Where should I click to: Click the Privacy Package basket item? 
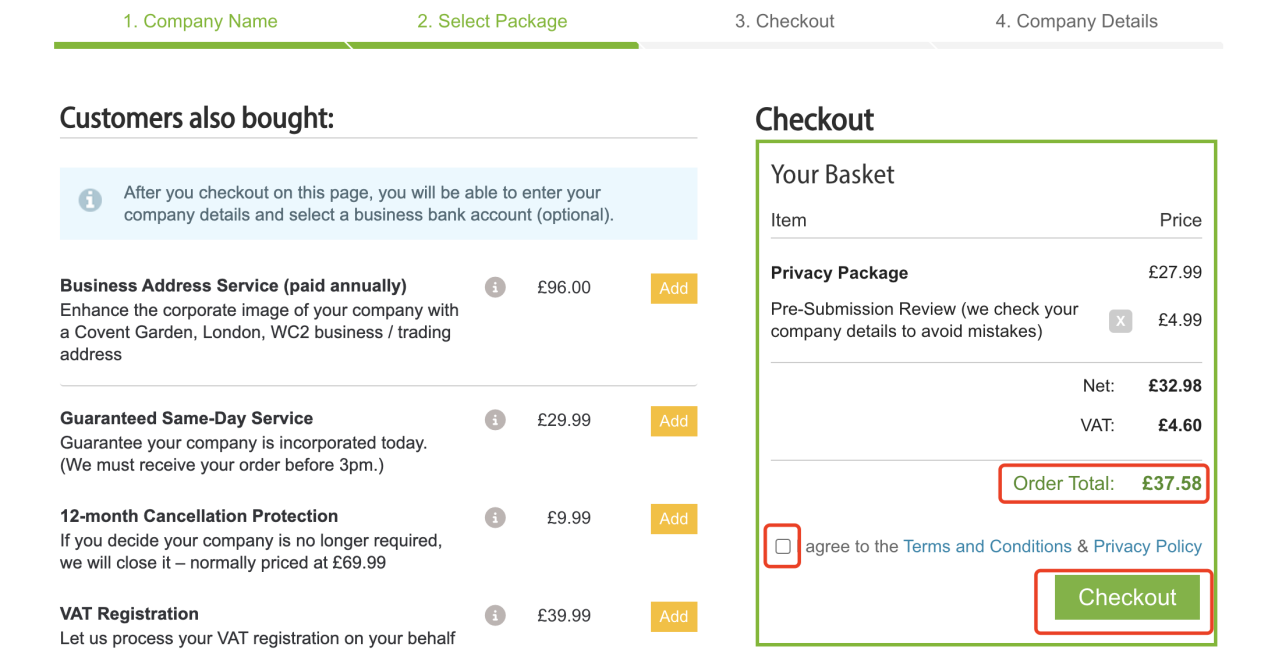pyautogui.click(x=839, y=273)
